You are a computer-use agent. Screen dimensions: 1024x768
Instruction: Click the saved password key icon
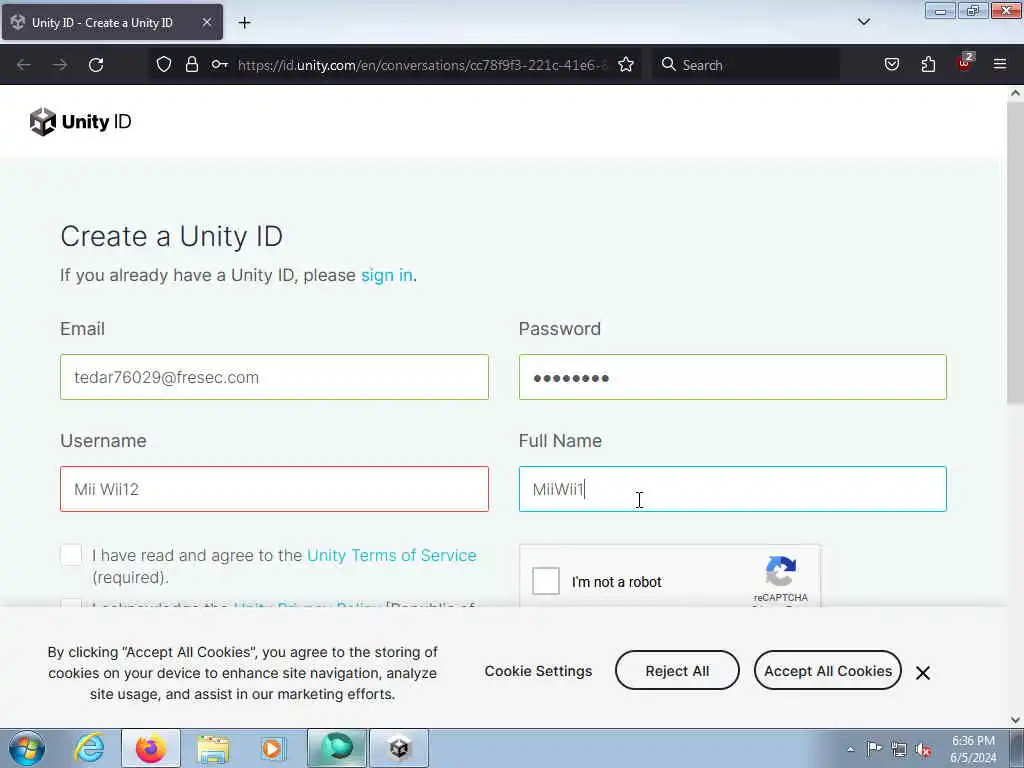coord(219,64)
